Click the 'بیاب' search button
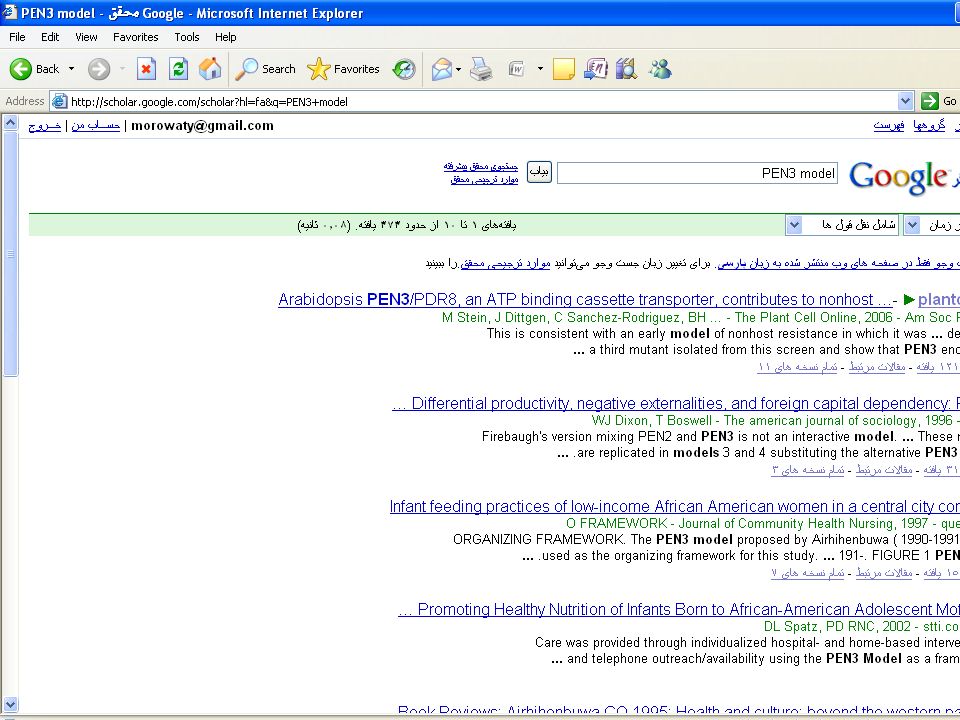 (x=539, y=172)
